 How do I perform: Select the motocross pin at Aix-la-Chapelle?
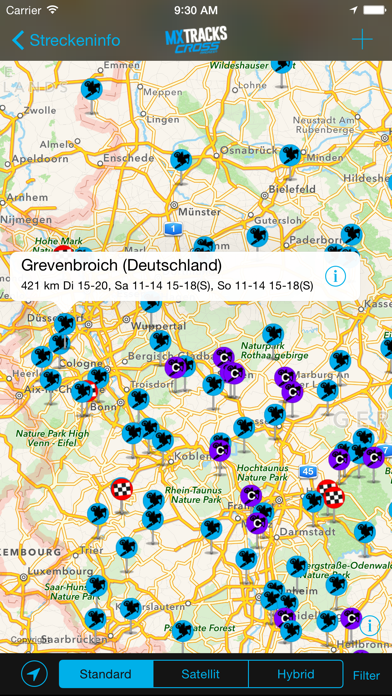click(50, 380)
